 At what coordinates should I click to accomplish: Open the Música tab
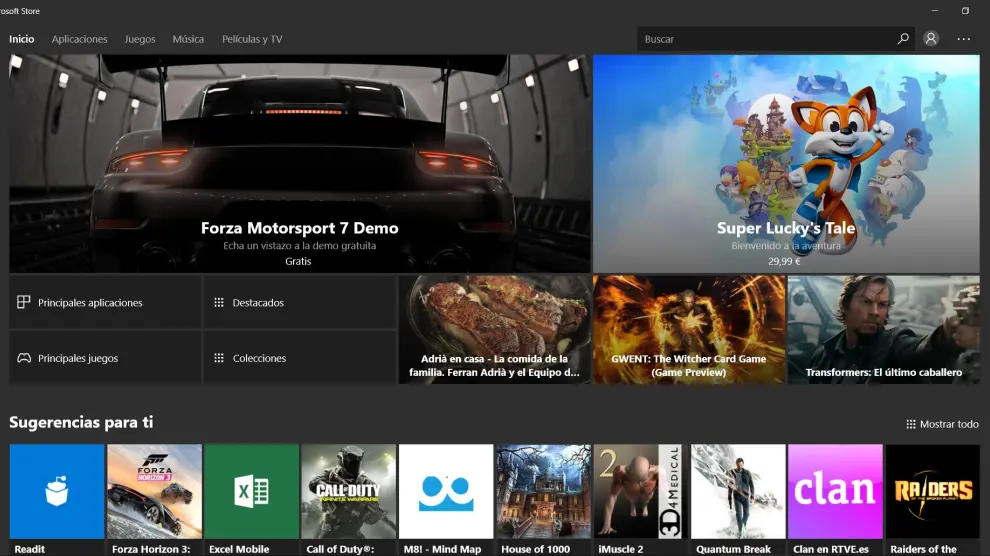(x=188, y=39)
